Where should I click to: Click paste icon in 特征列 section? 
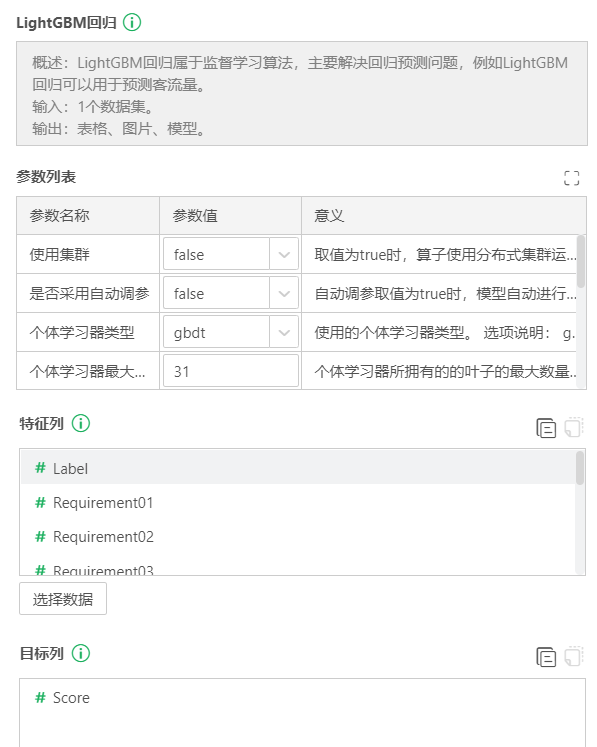coord(574,427)
